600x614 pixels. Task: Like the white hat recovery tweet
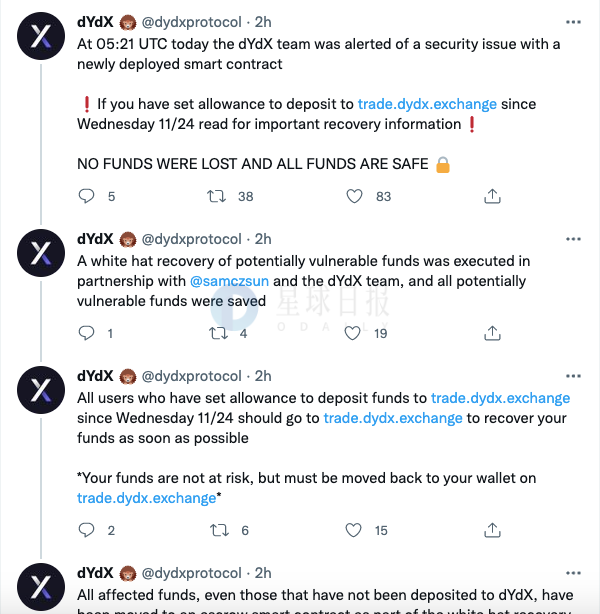click(x=352, y=333)
